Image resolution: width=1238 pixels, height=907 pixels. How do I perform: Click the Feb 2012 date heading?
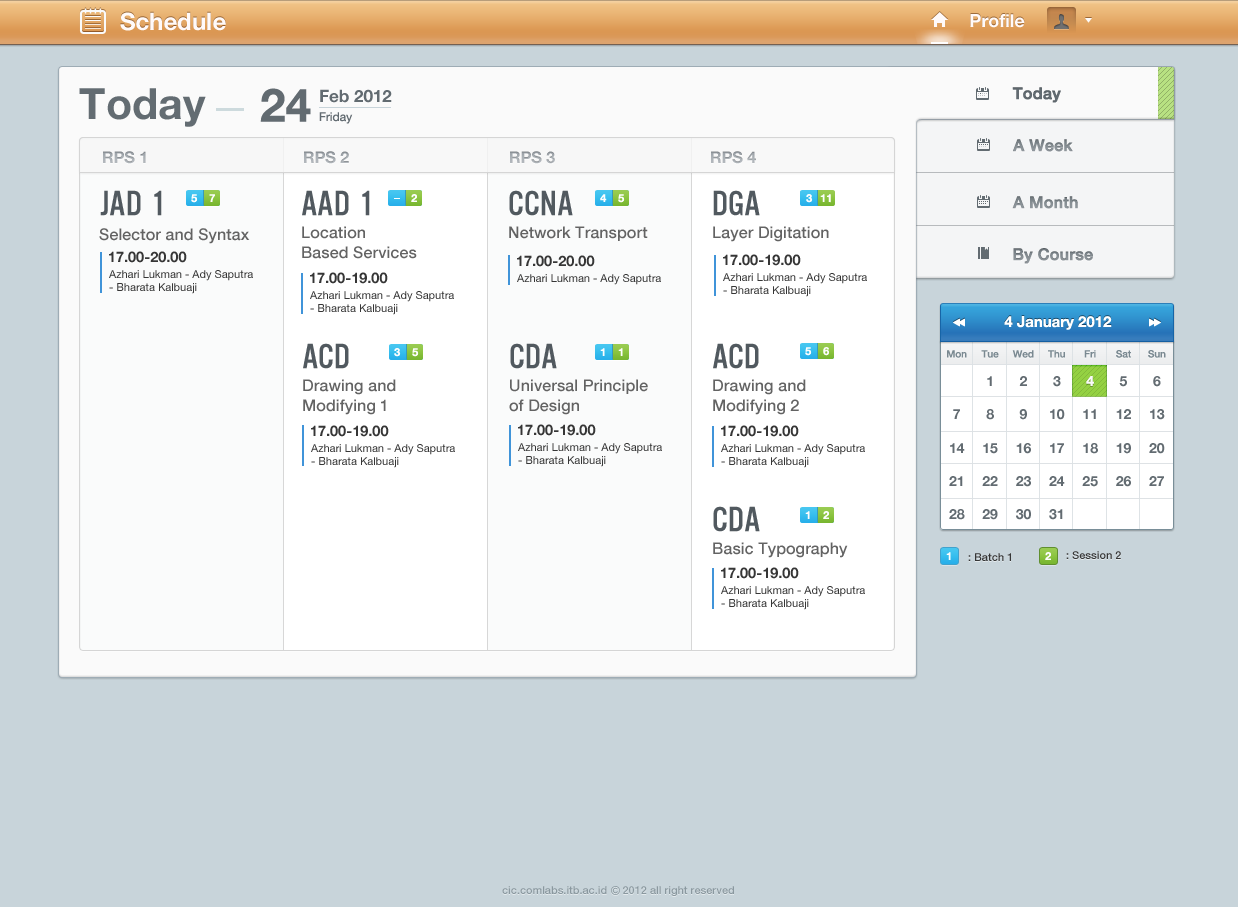coord(355,96)
